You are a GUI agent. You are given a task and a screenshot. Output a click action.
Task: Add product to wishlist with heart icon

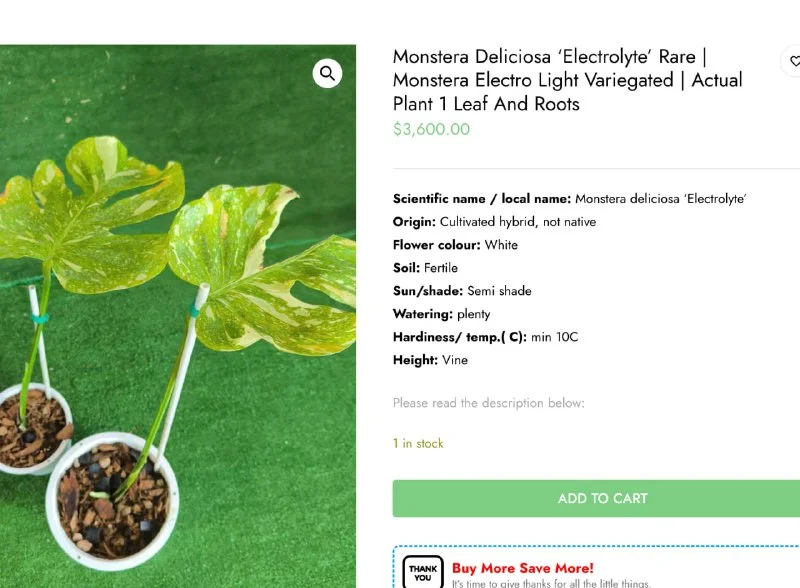pos(794,62)
